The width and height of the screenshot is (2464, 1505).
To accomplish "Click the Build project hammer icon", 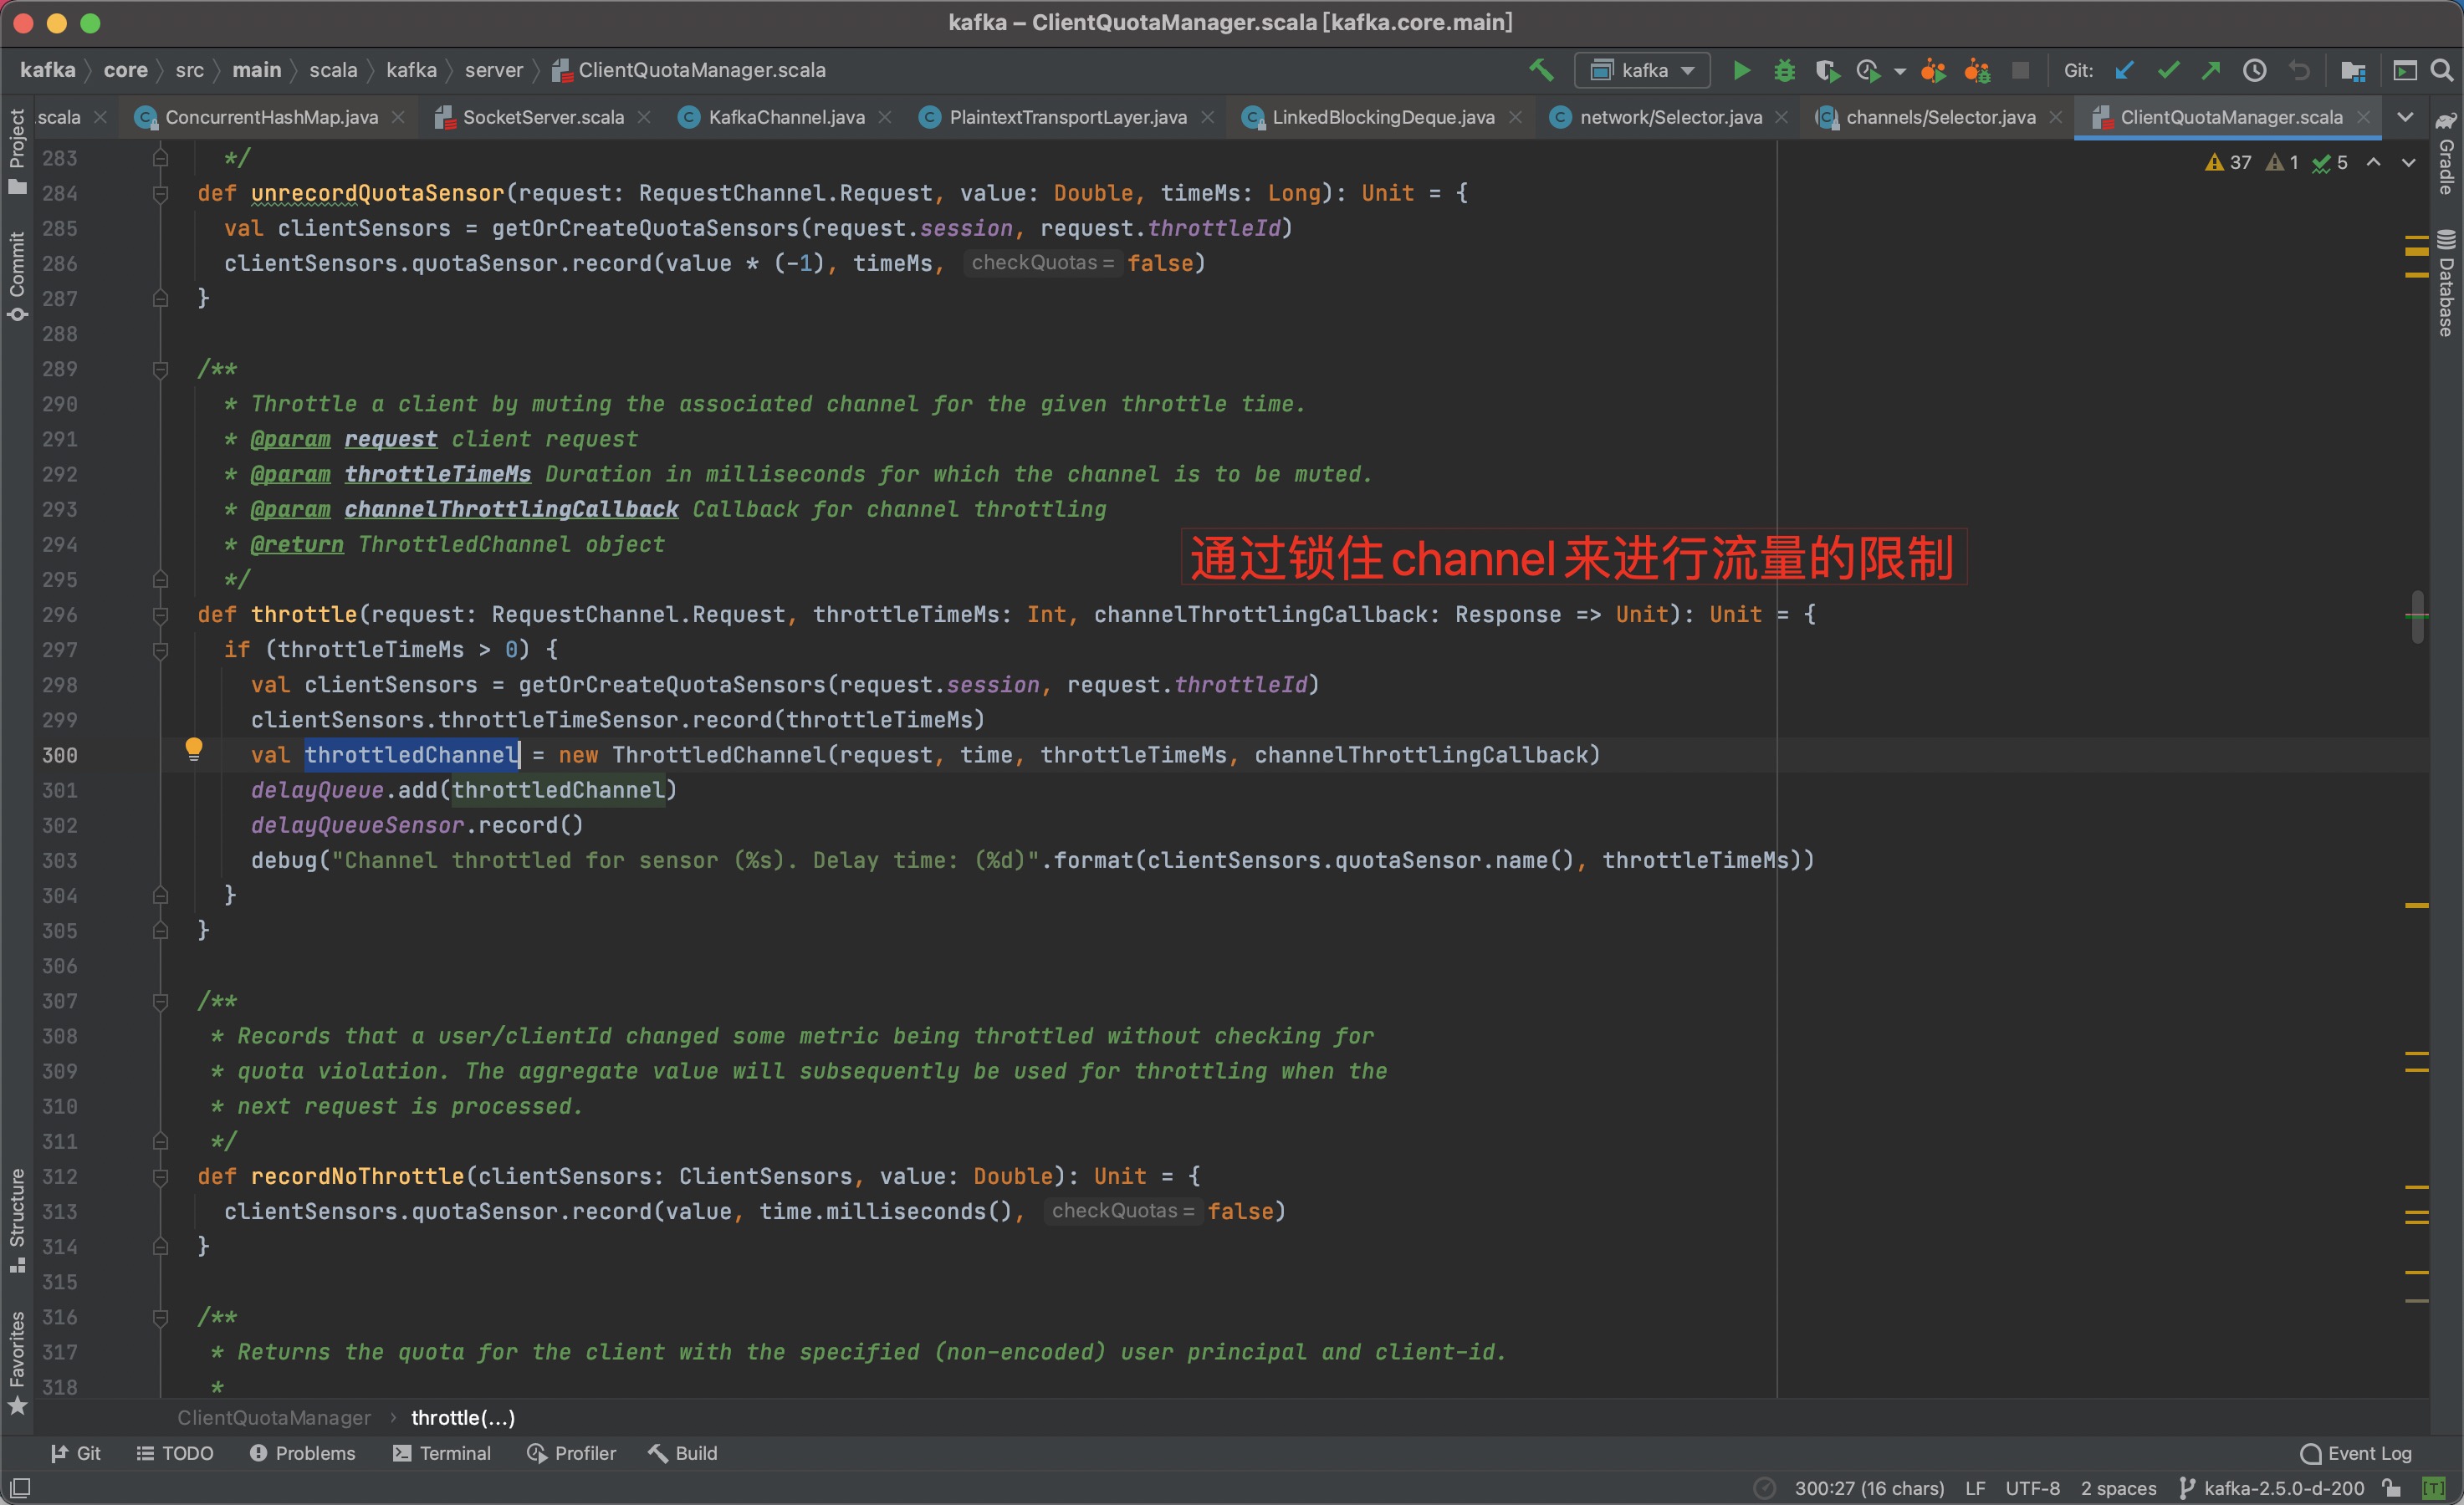I will tap(1541, 70).
